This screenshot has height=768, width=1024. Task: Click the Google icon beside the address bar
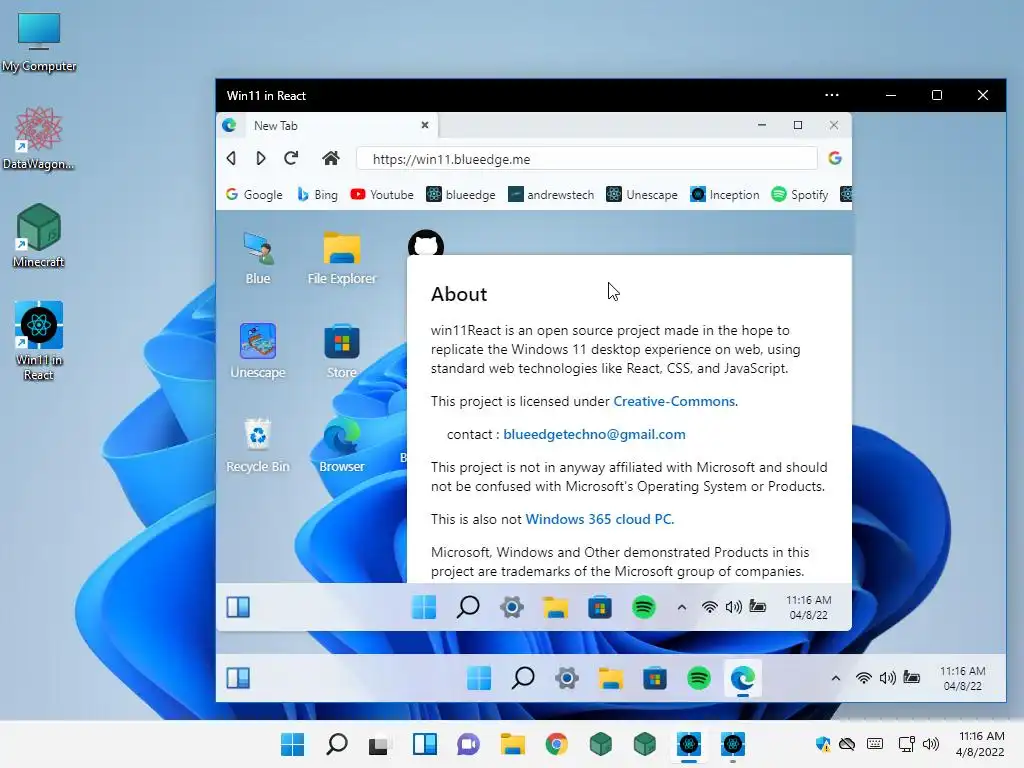pyautogui.click(x=835, y=158)
